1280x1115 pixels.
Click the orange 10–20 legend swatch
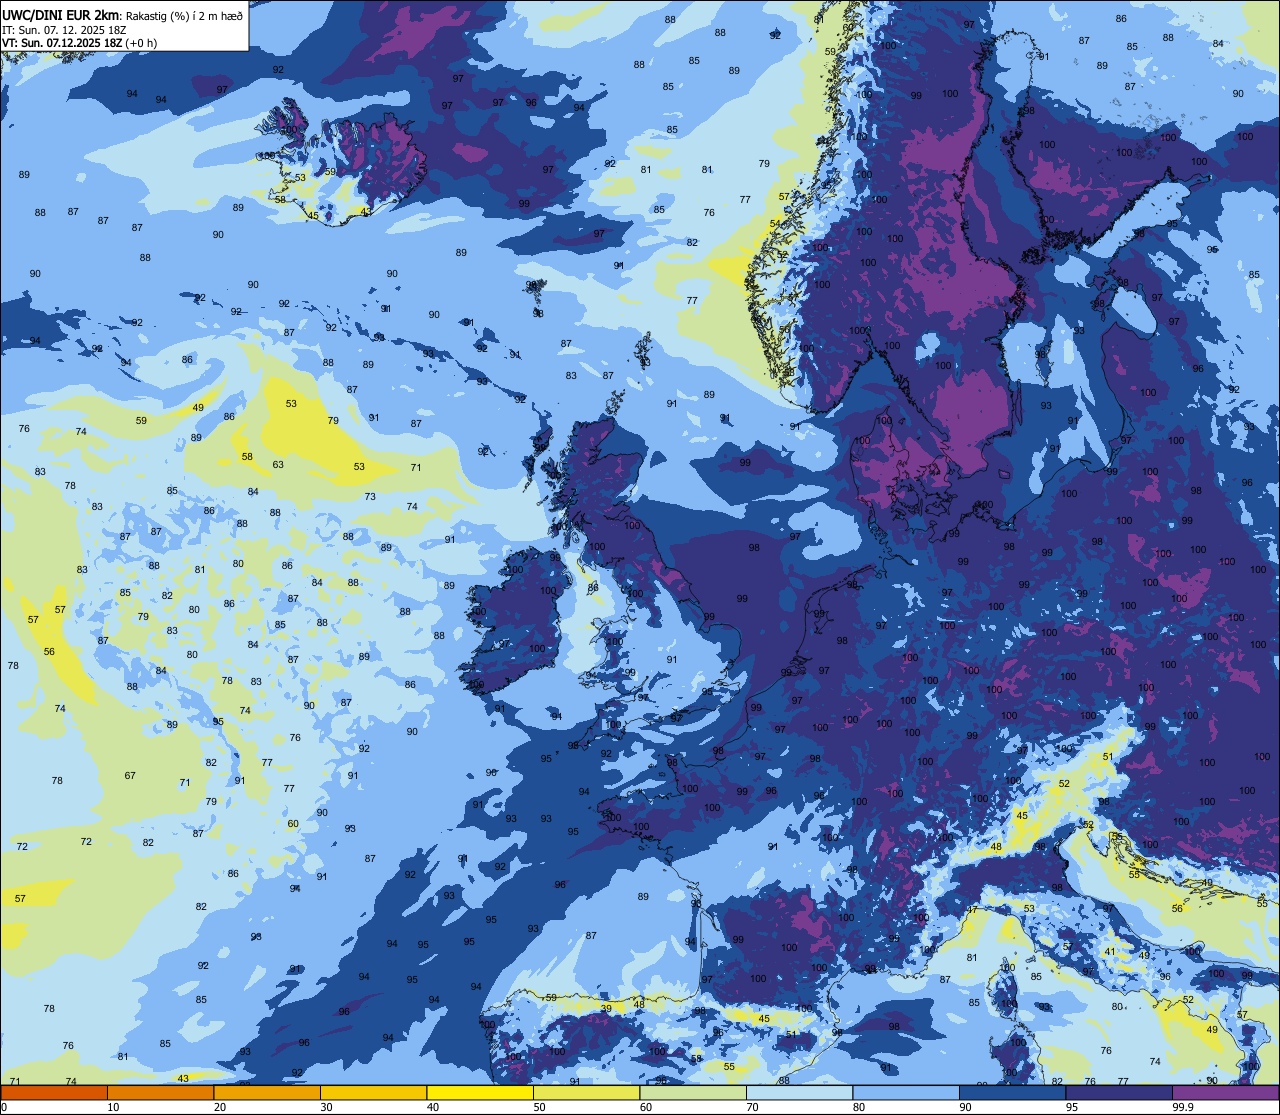(x=160, y=1092)
